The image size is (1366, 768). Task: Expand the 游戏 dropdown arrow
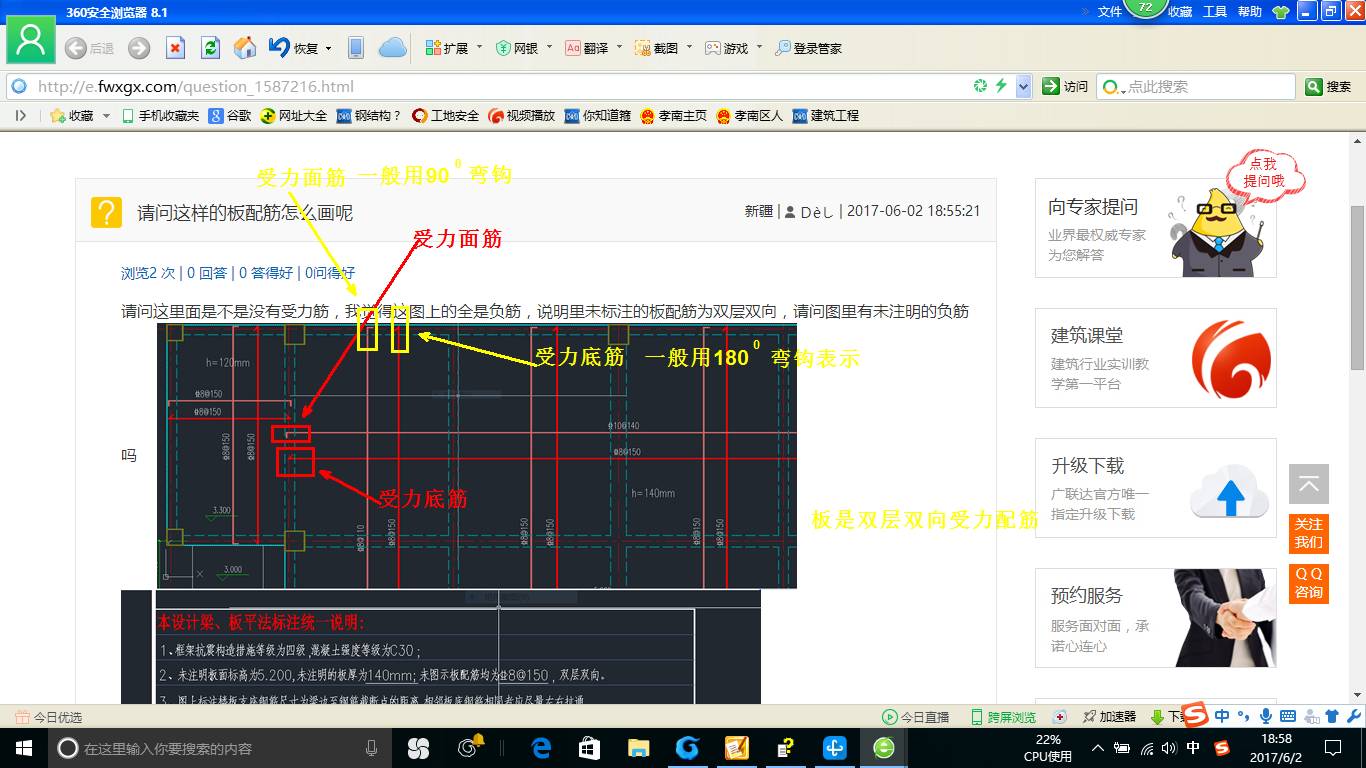759,48
